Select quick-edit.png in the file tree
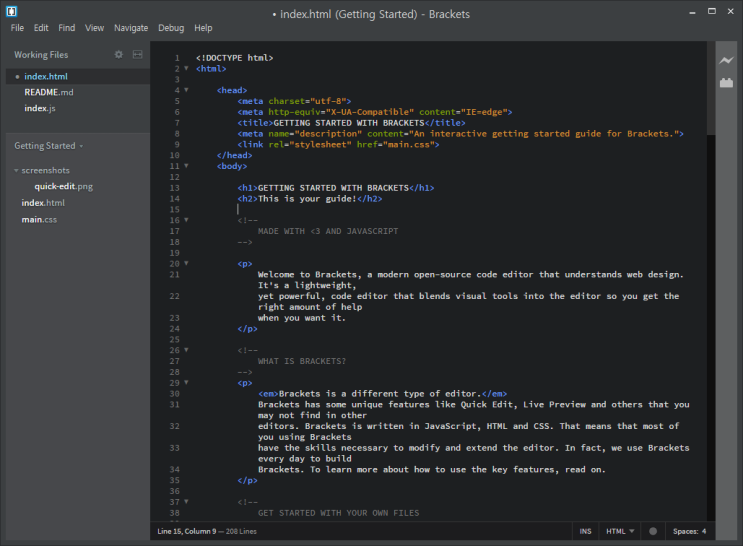This screenshot has width=743, height=546. click(63, 186)
